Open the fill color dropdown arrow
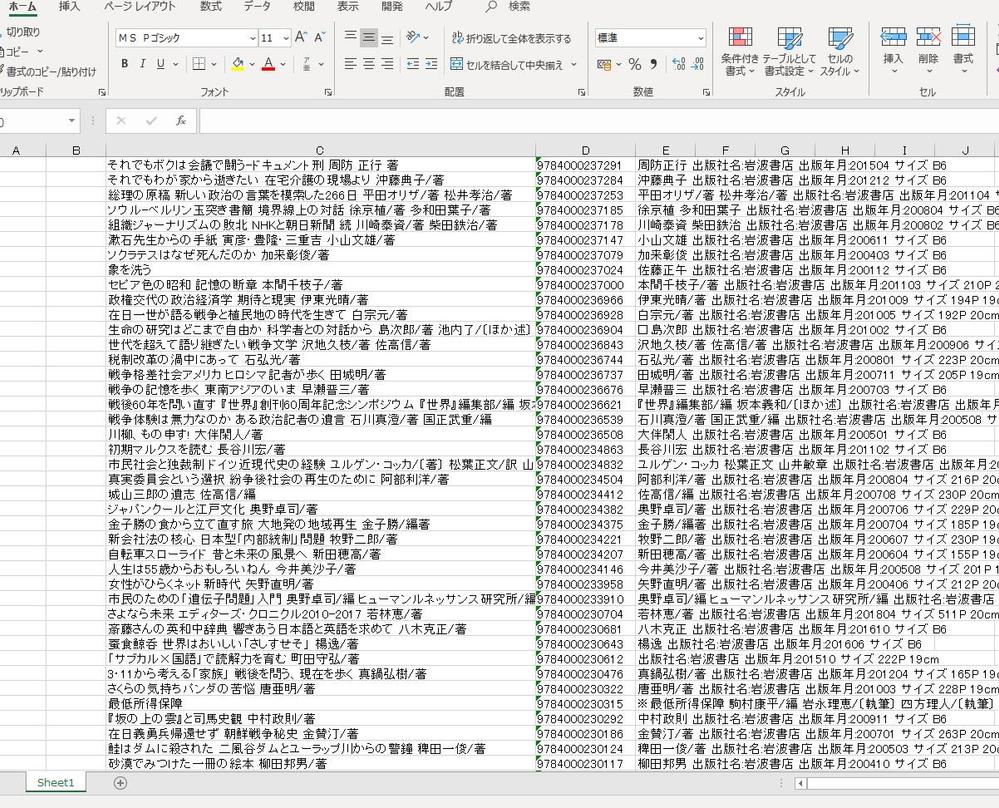 [x=252, y=64]
